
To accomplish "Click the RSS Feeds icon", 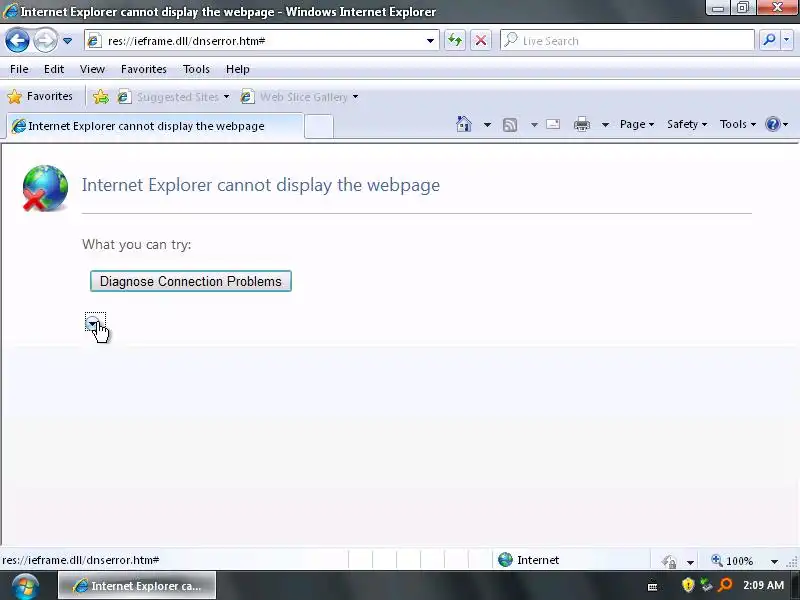I will coord(510,124).
